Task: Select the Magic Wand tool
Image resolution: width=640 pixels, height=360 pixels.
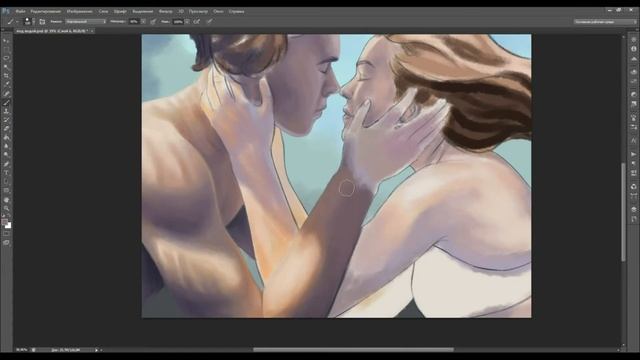Action: [6, 67]
